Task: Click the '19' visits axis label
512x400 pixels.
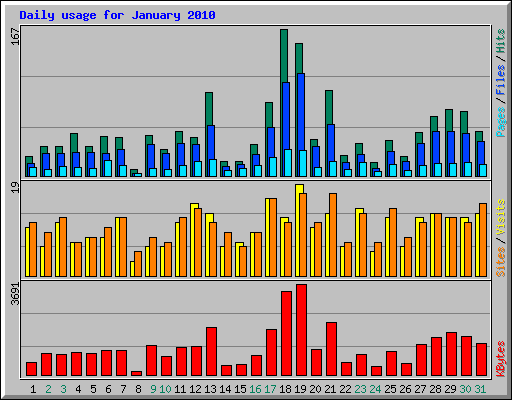Action: pos(16,188)
